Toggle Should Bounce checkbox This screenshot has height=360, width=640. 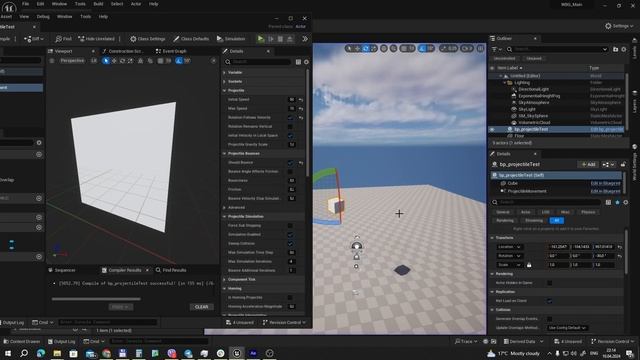(290, 162)
